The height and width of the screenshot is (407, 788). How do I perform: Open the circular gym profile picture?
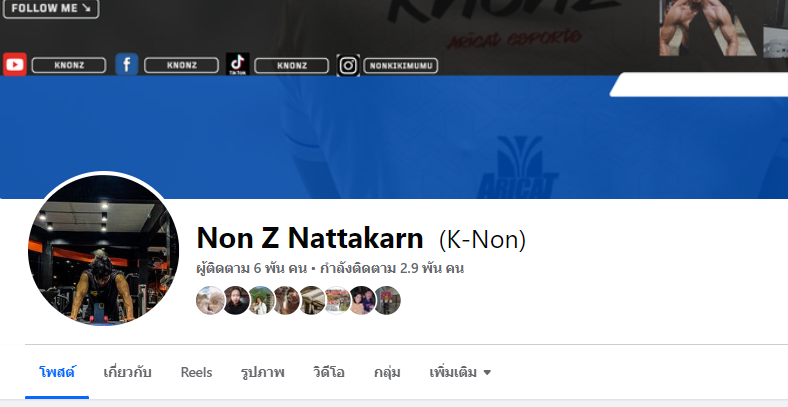pos(103,250)
